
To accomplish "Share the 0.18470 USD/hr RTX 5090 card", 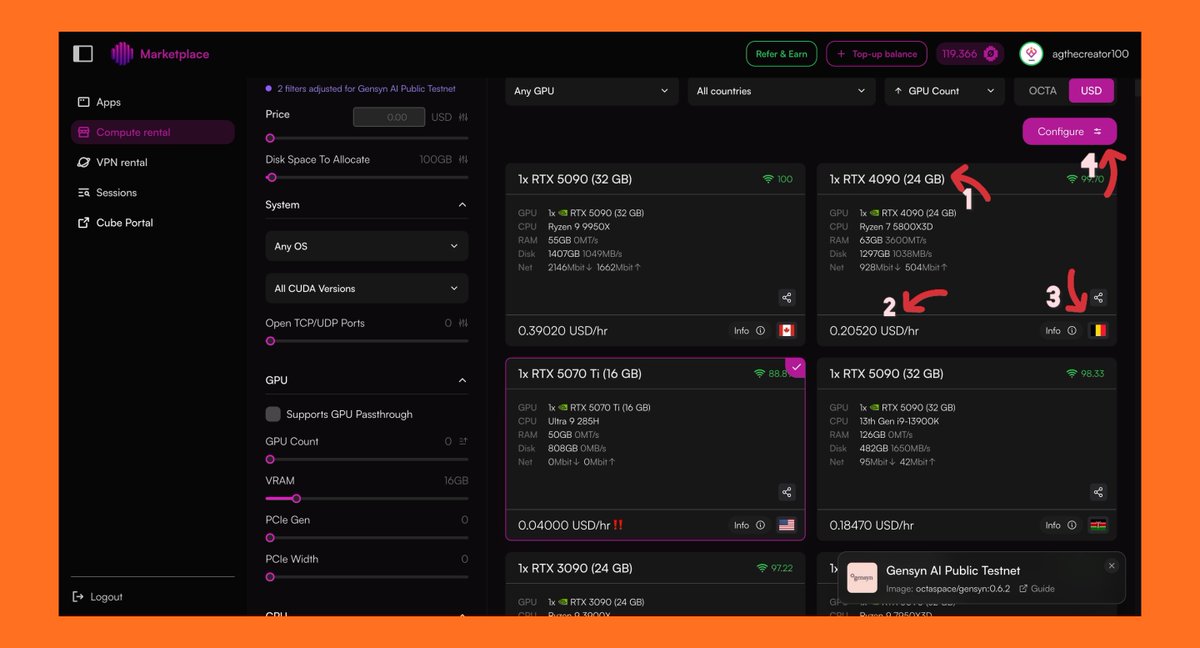I will (x=1098, y=492).
